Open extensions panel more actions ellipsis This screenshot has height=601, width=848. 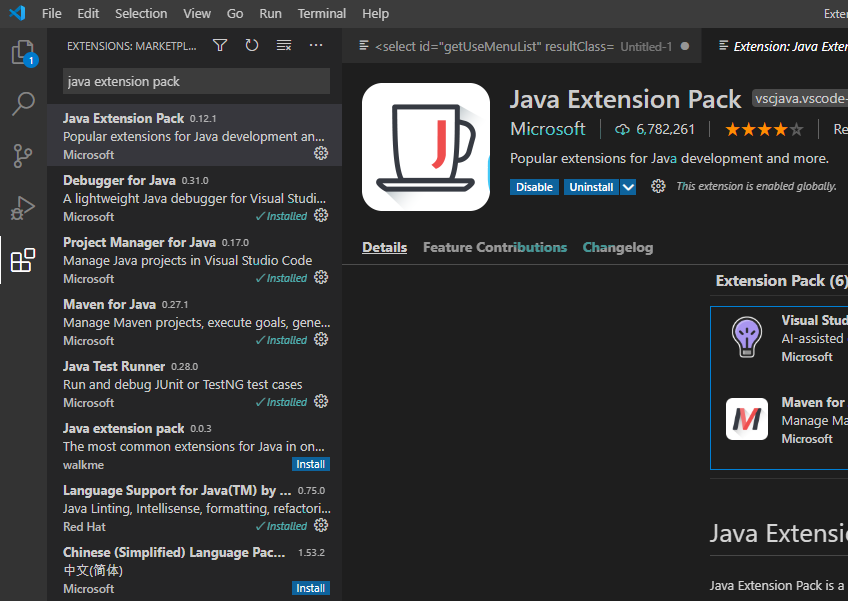tap(316, 45)
